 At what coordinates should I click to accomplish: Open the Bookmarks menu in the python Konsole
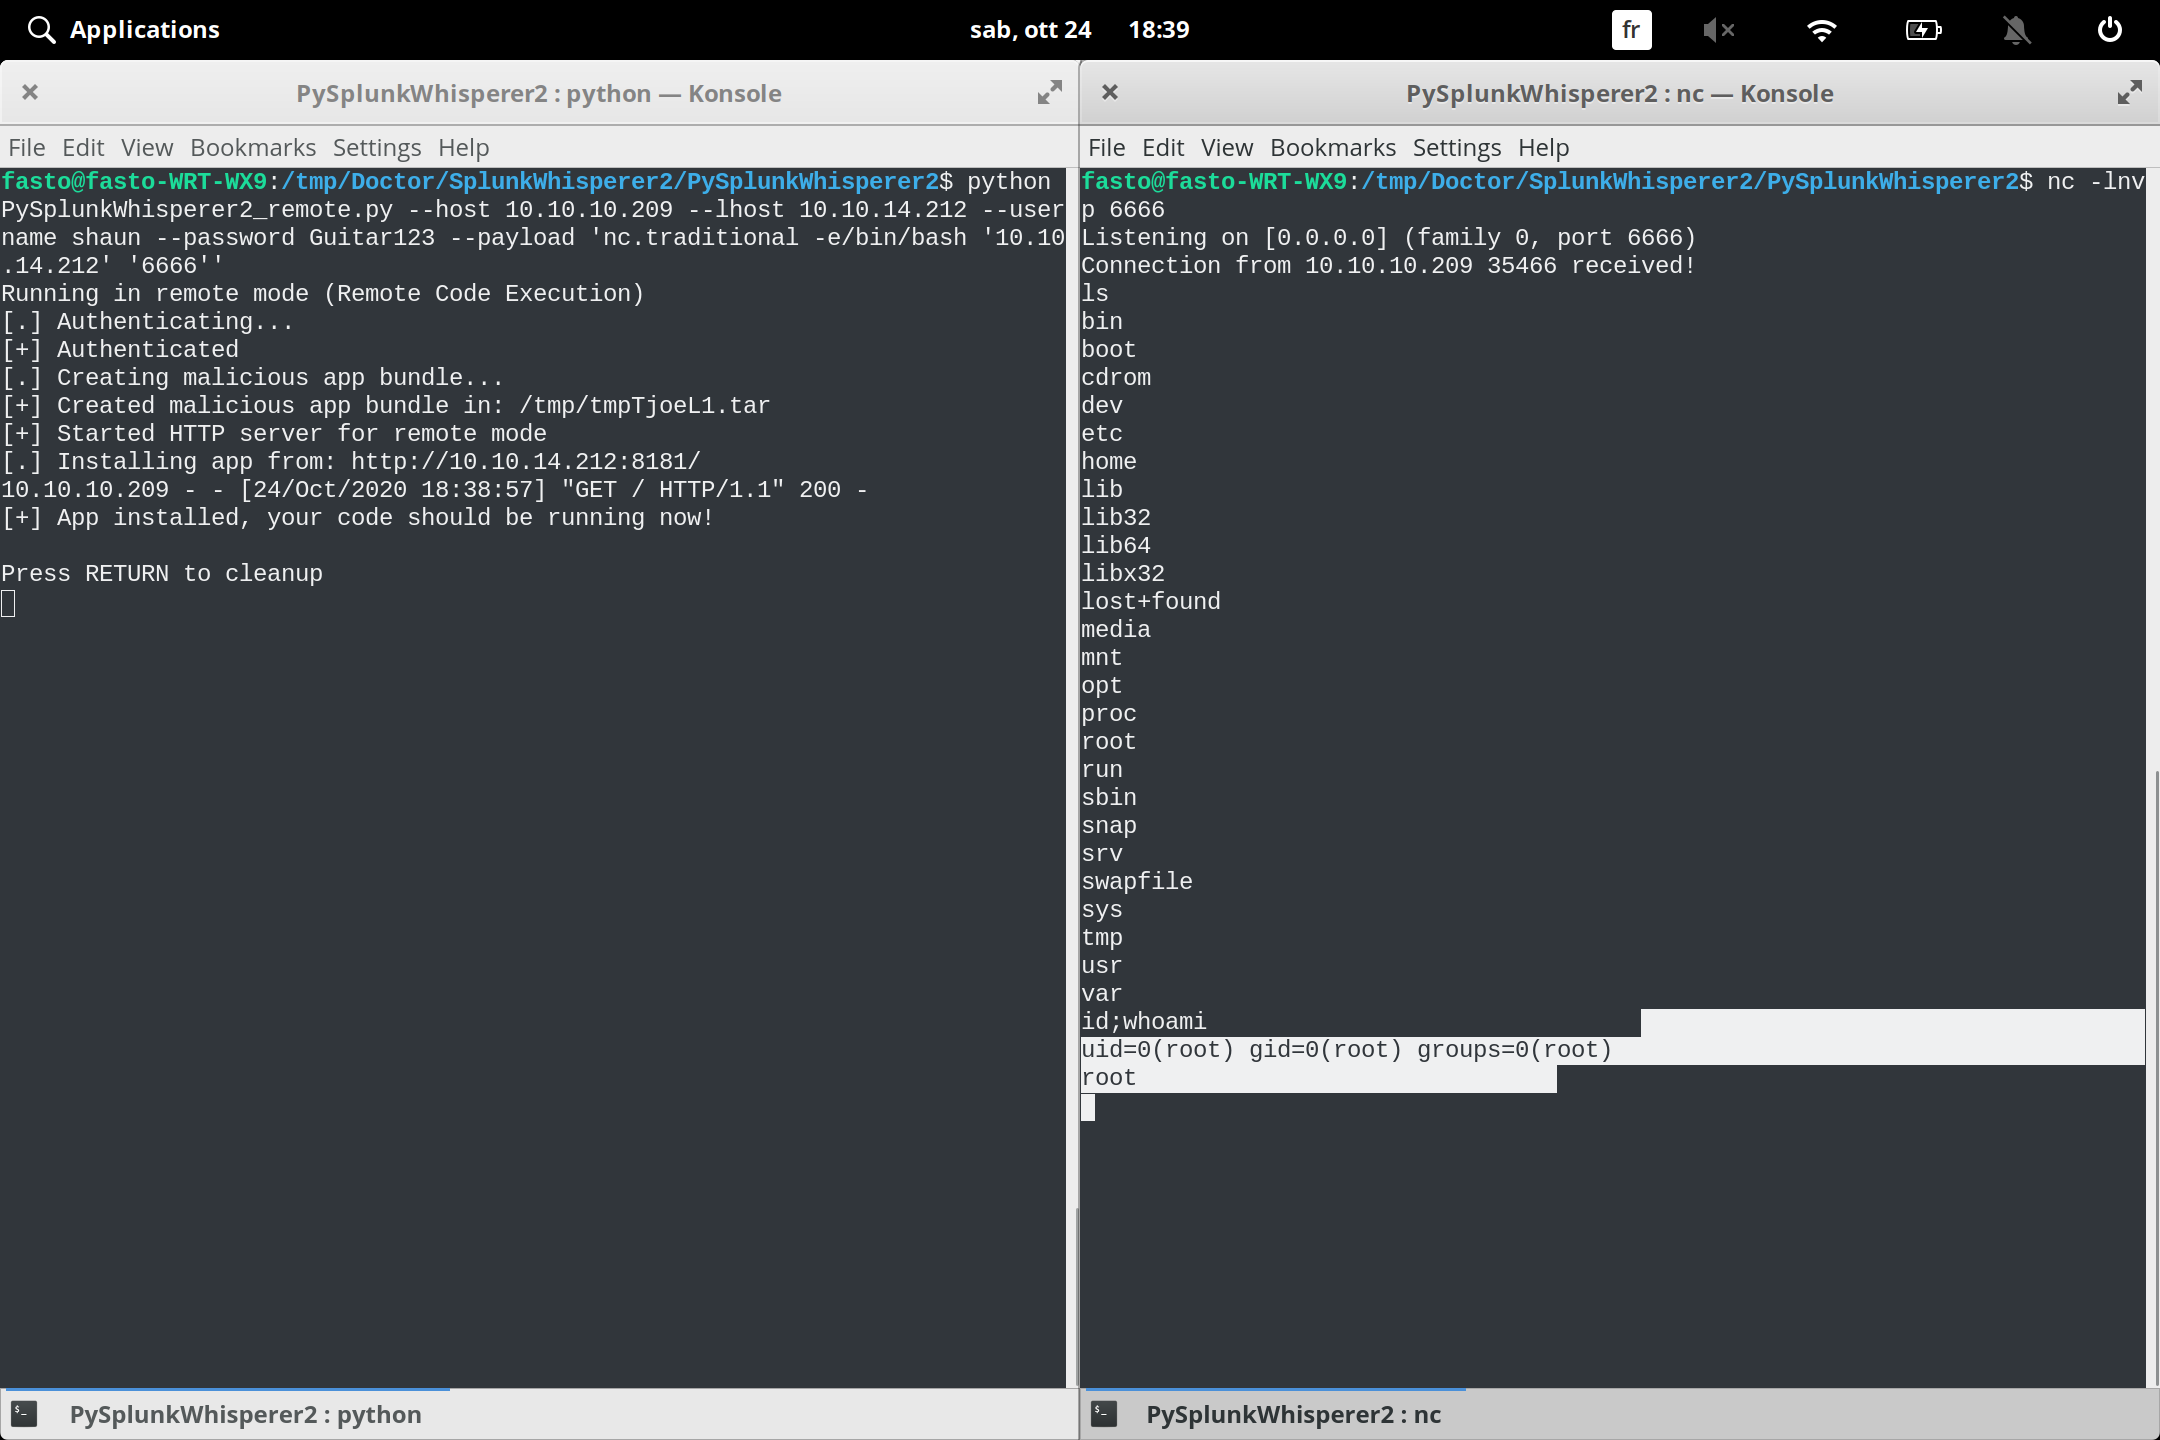coord(252,147)
